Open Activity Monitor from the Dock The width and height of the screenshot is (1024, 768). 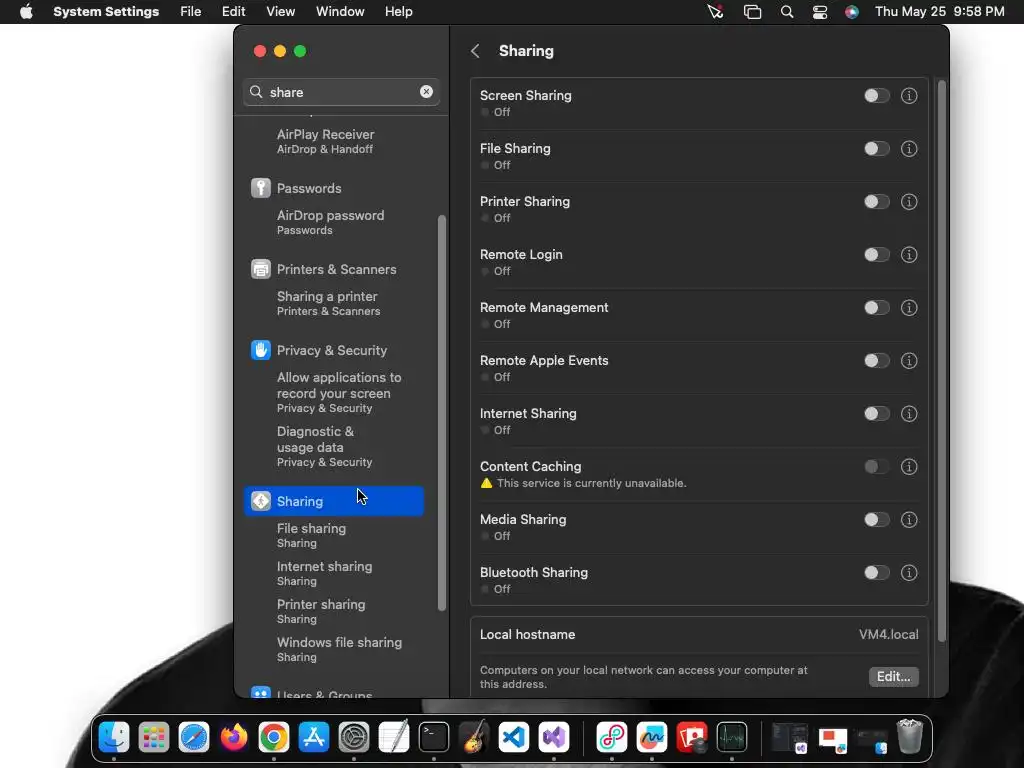click(731, 737)
